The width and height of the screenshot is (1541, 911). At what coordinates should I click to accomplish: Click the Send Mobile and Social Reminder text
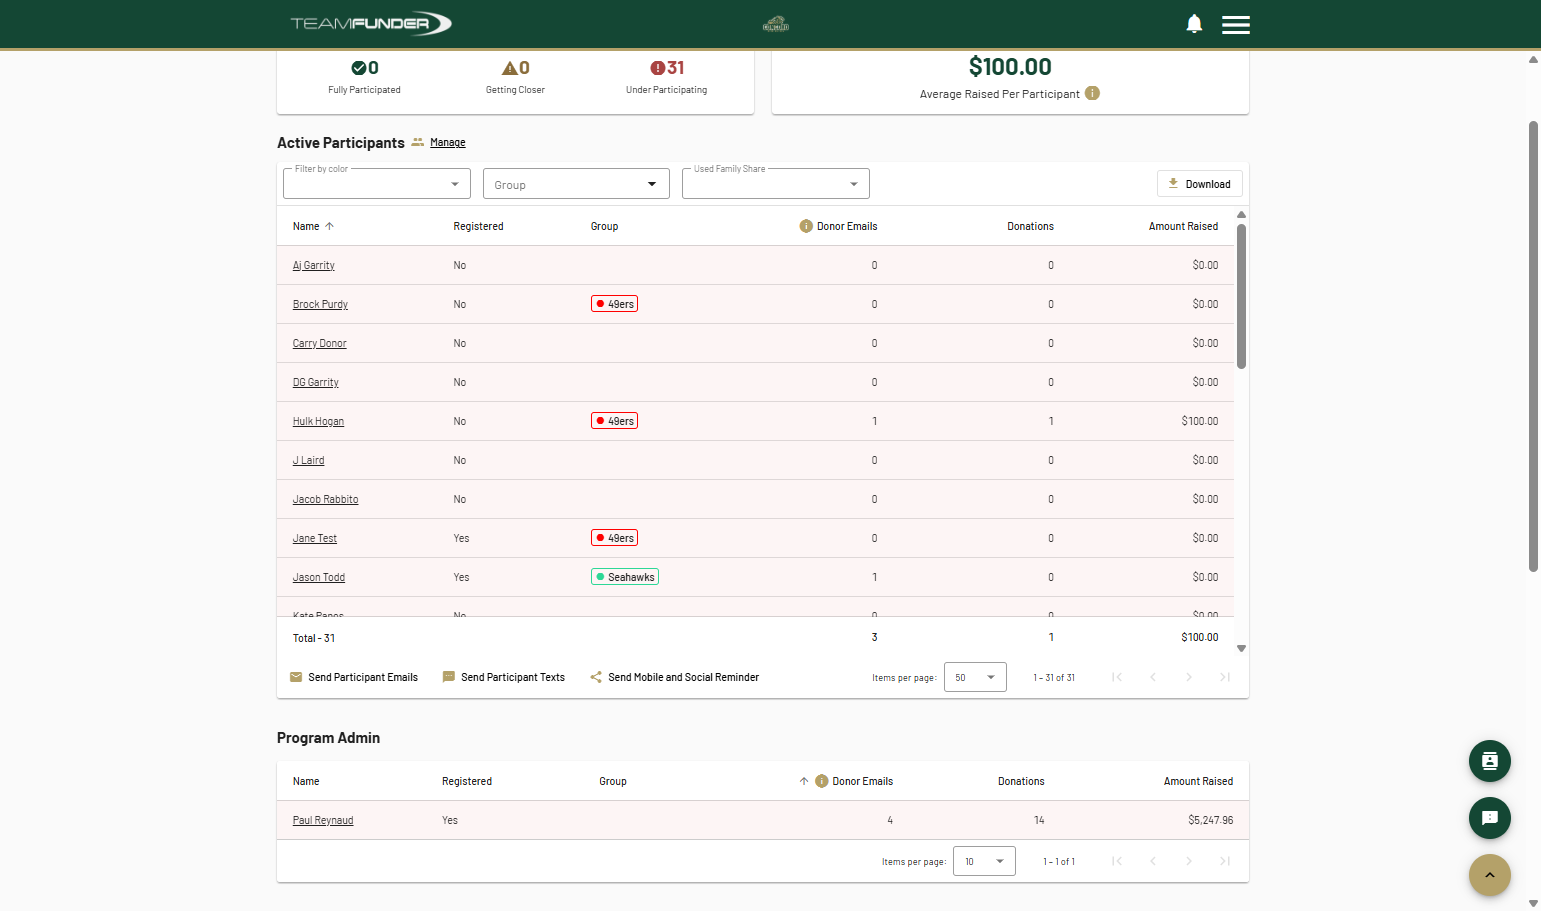pos(684,677)
